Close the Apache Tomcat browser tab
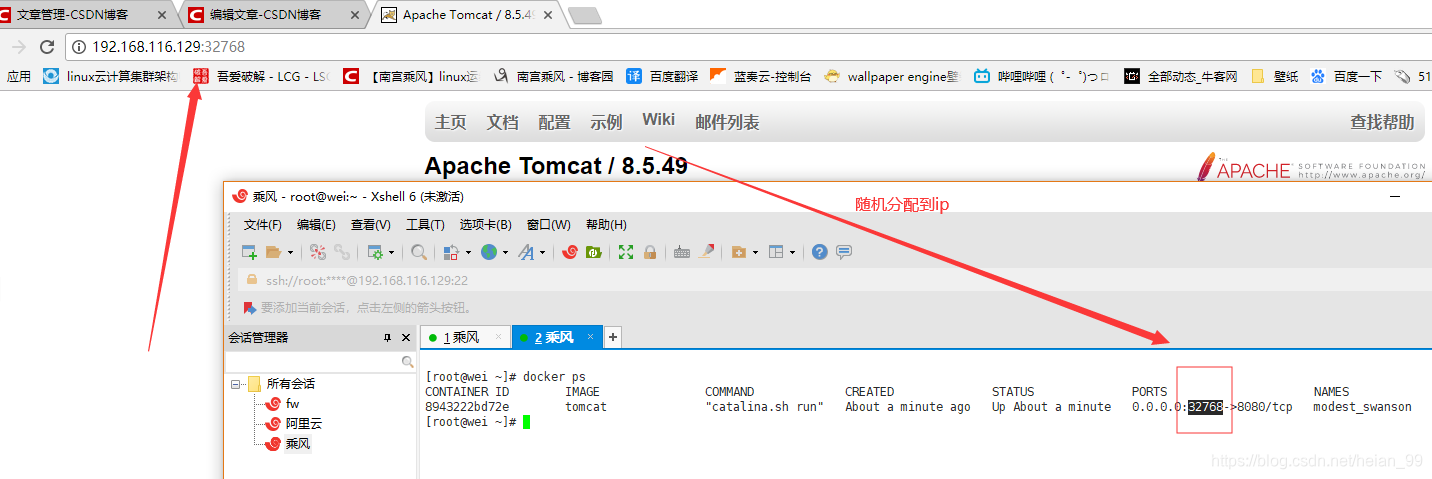The height and width of the screenshot is (479, 1432). pyautogui.click(x=547, y=15)
